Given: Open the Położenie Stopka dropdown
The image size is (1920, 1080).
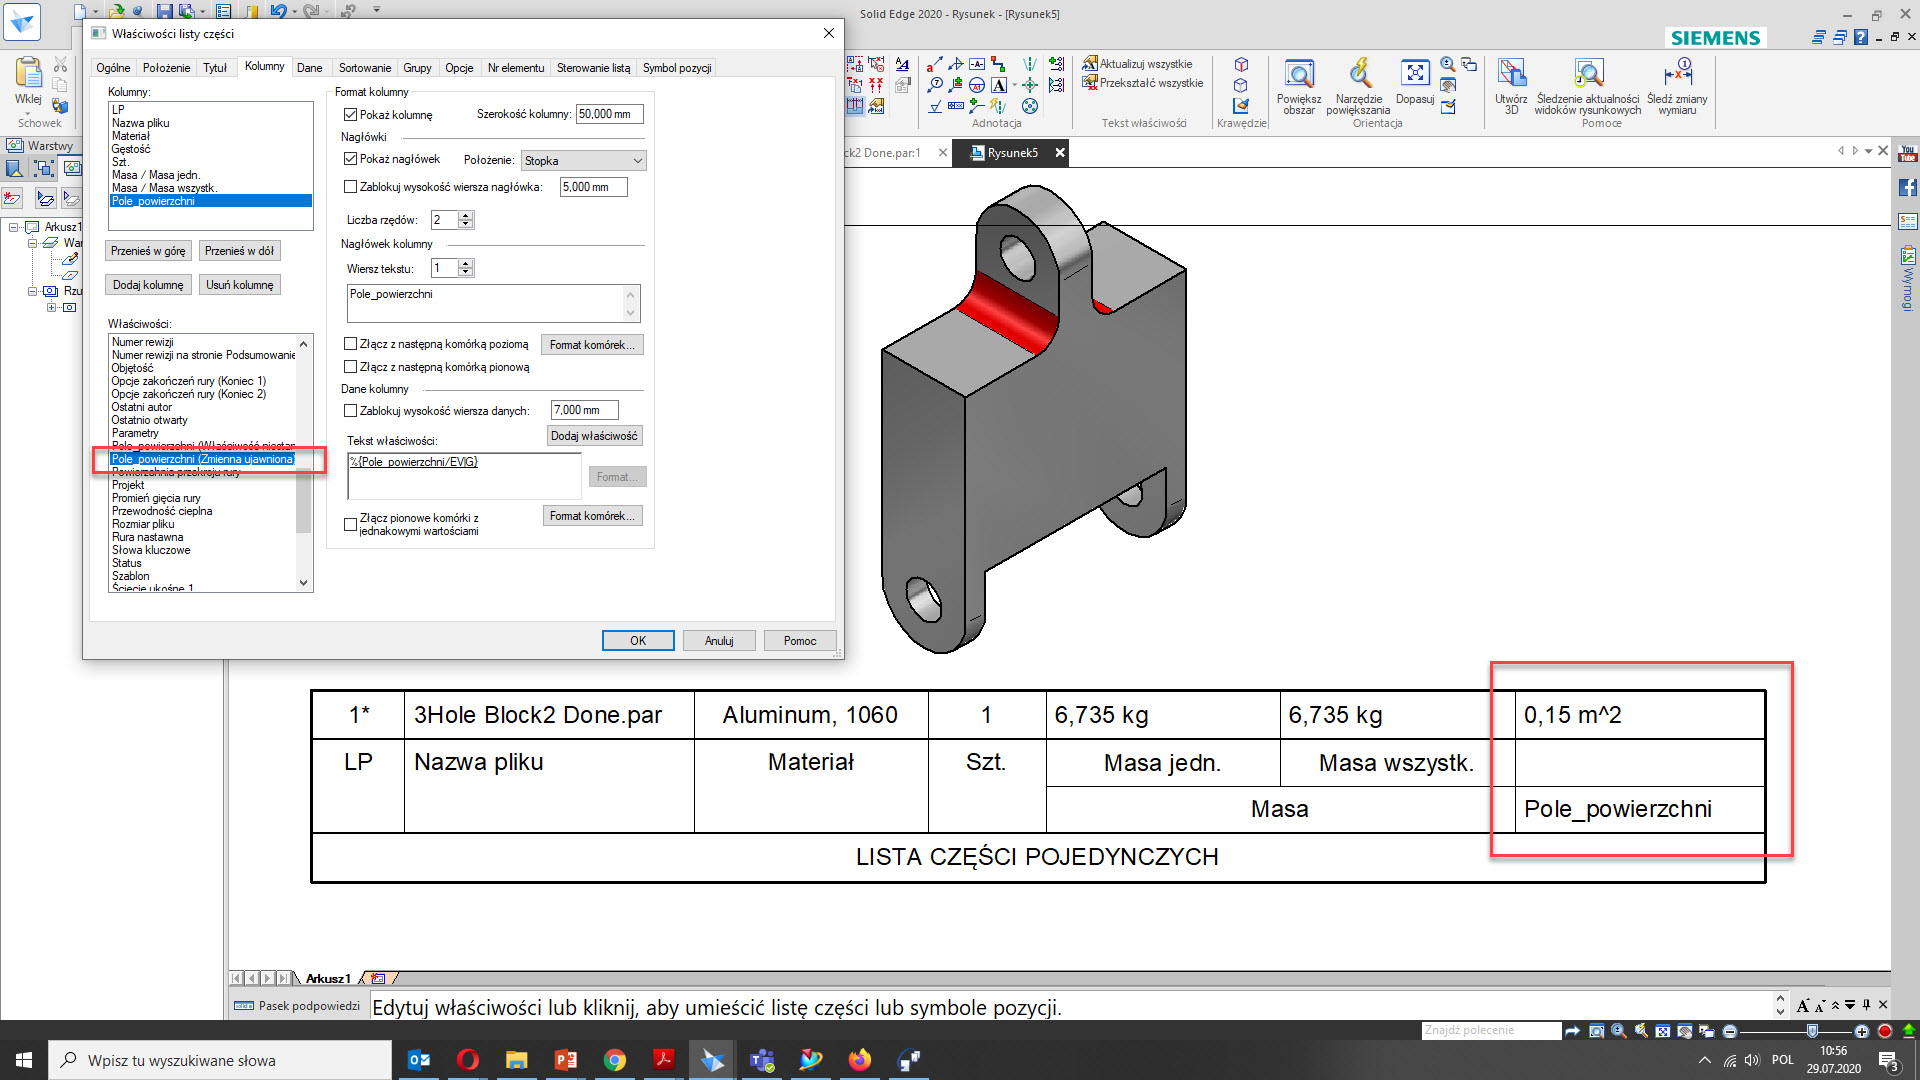Looking at the screenshot, I should [584, 161].
